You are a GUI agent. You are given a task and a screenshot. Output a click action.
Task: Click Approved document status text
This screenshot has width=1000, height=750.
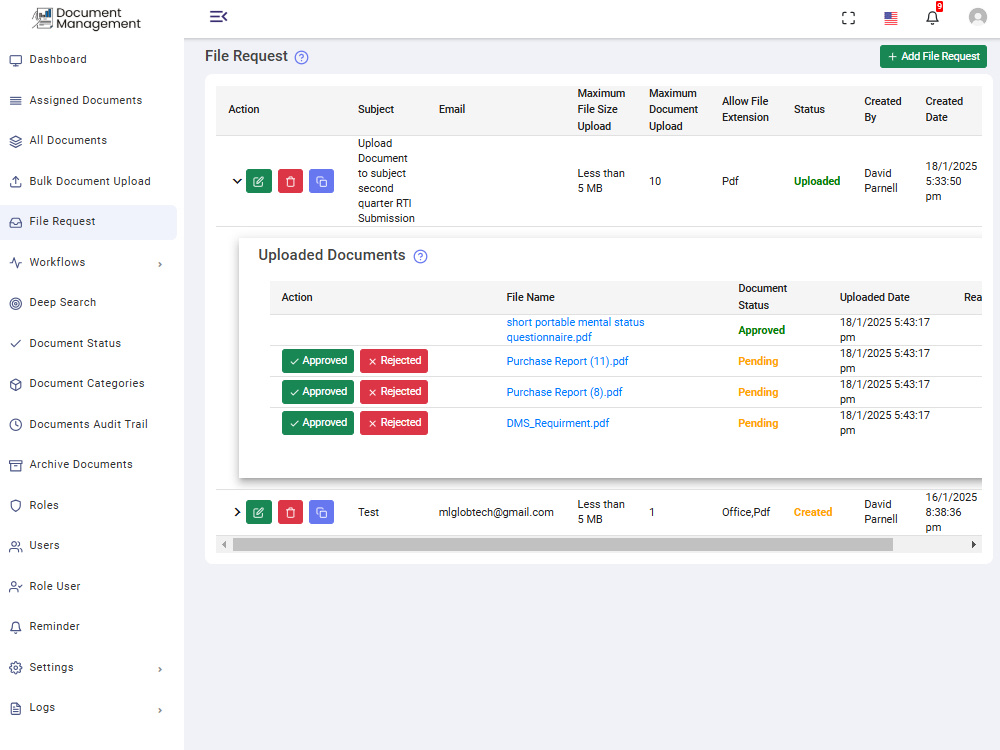point(761,330)
